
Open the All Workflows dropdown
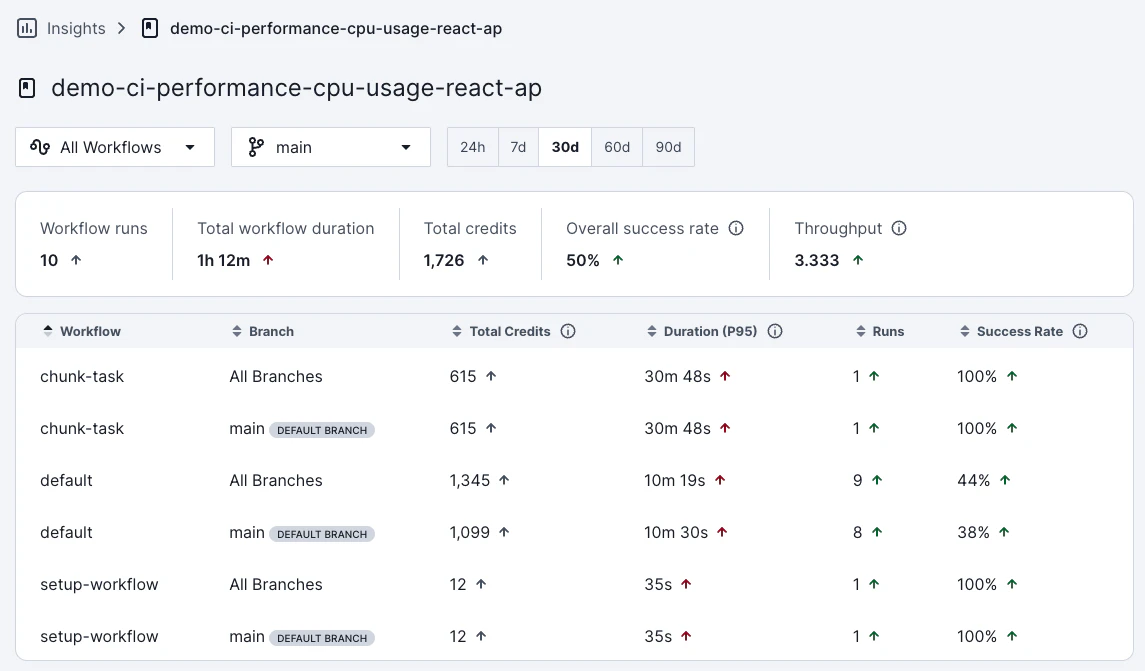click(x=115, y=147)
